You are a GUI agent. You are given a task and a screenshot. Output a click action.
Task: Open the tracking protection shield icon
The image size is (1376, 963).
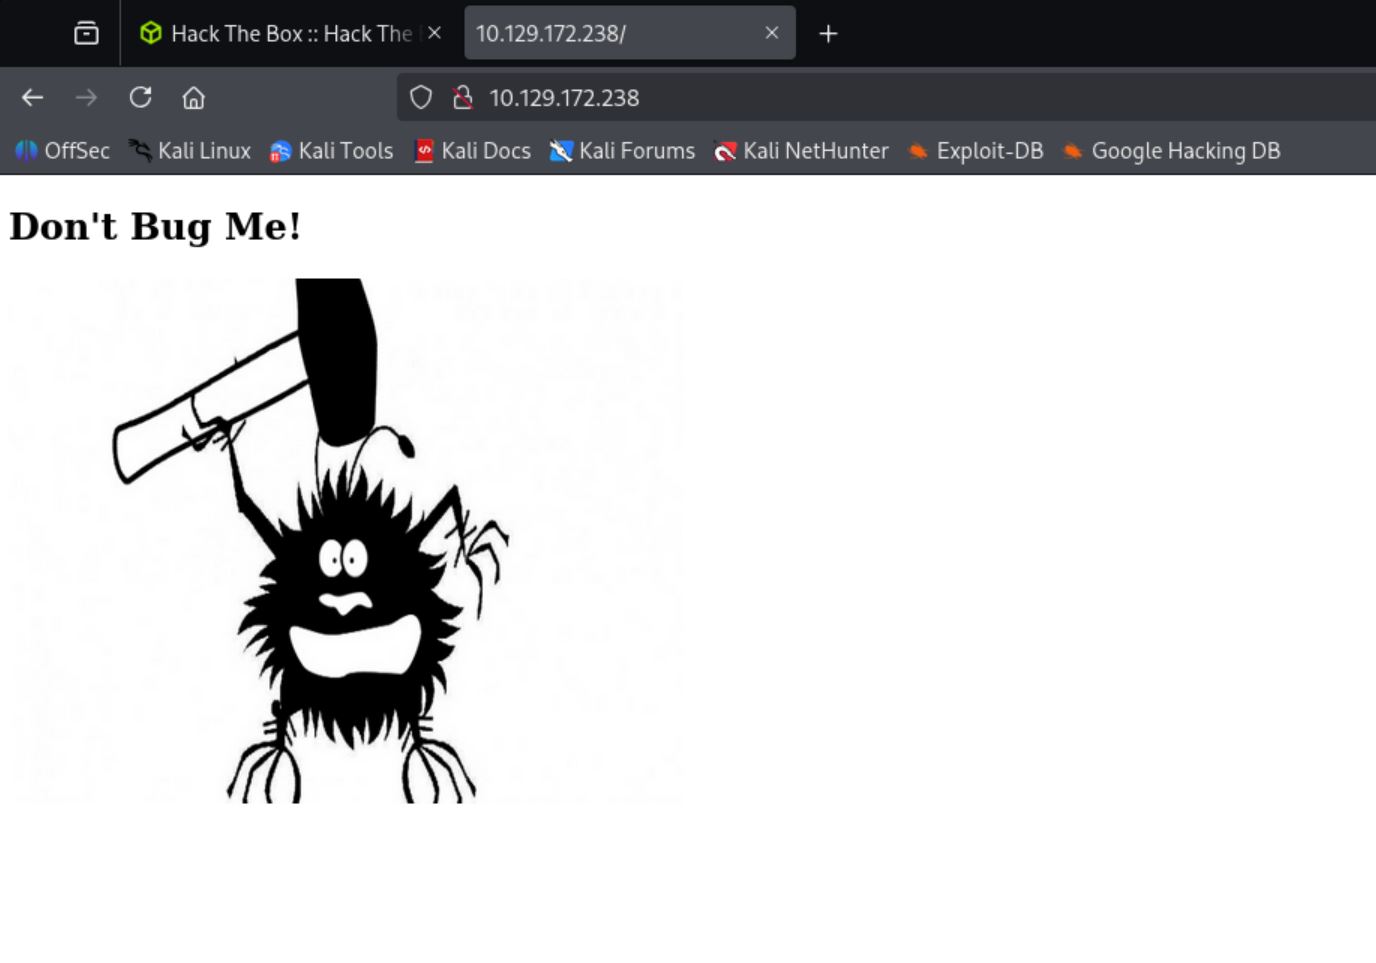click(421, 97)
